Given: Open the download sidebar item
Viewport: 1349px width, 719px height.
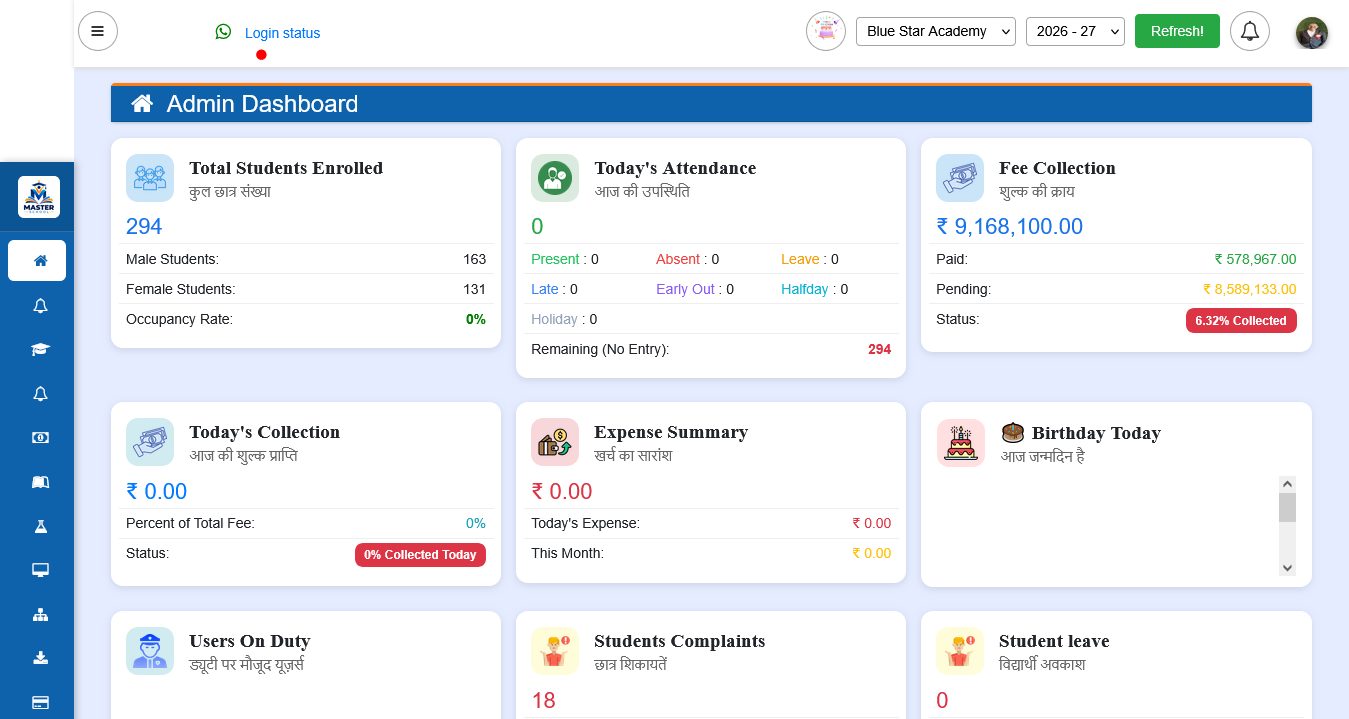Looking at the screenshot, I should tap(40, 658).
